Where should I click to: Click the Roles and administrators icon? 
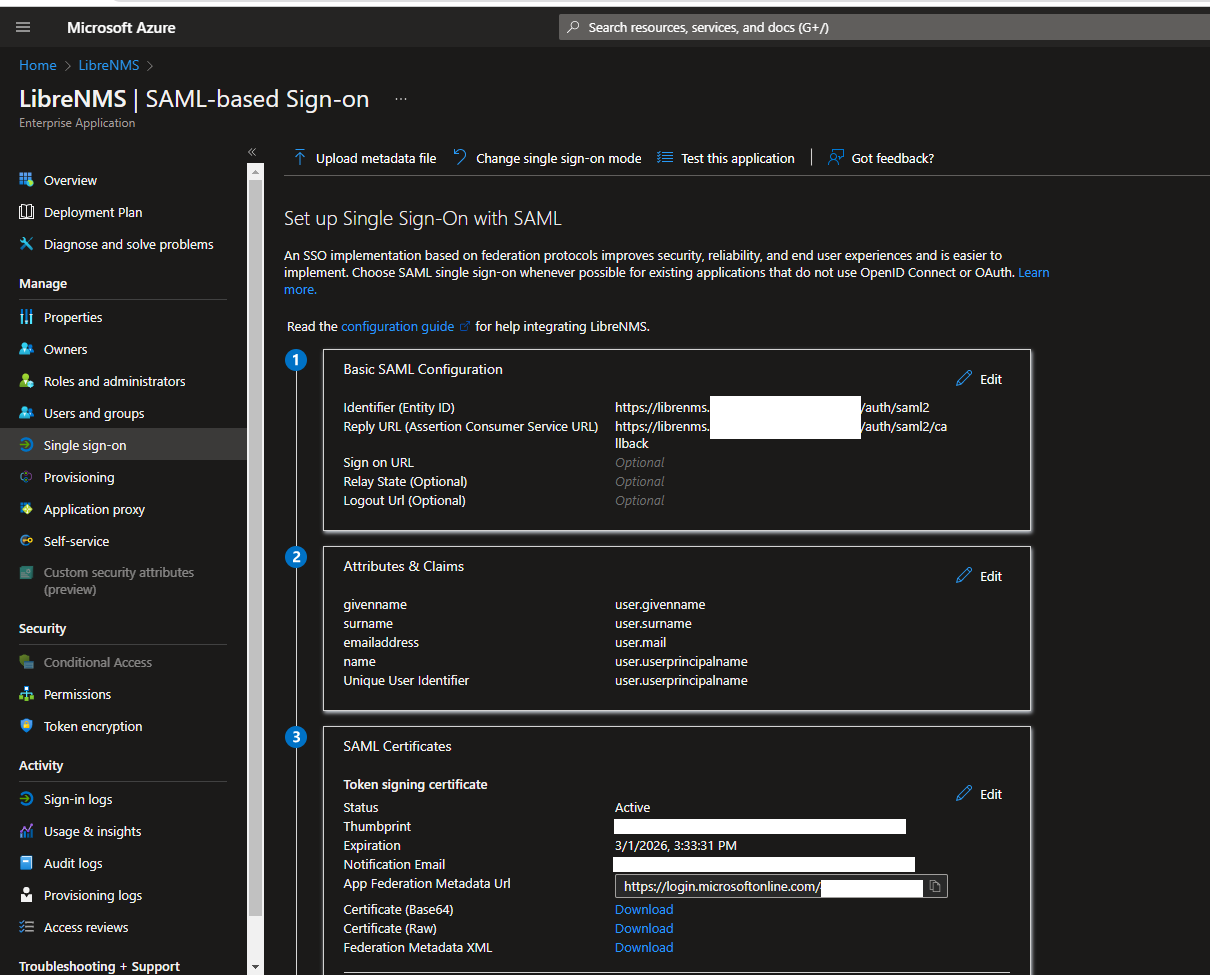click(26, 381)
